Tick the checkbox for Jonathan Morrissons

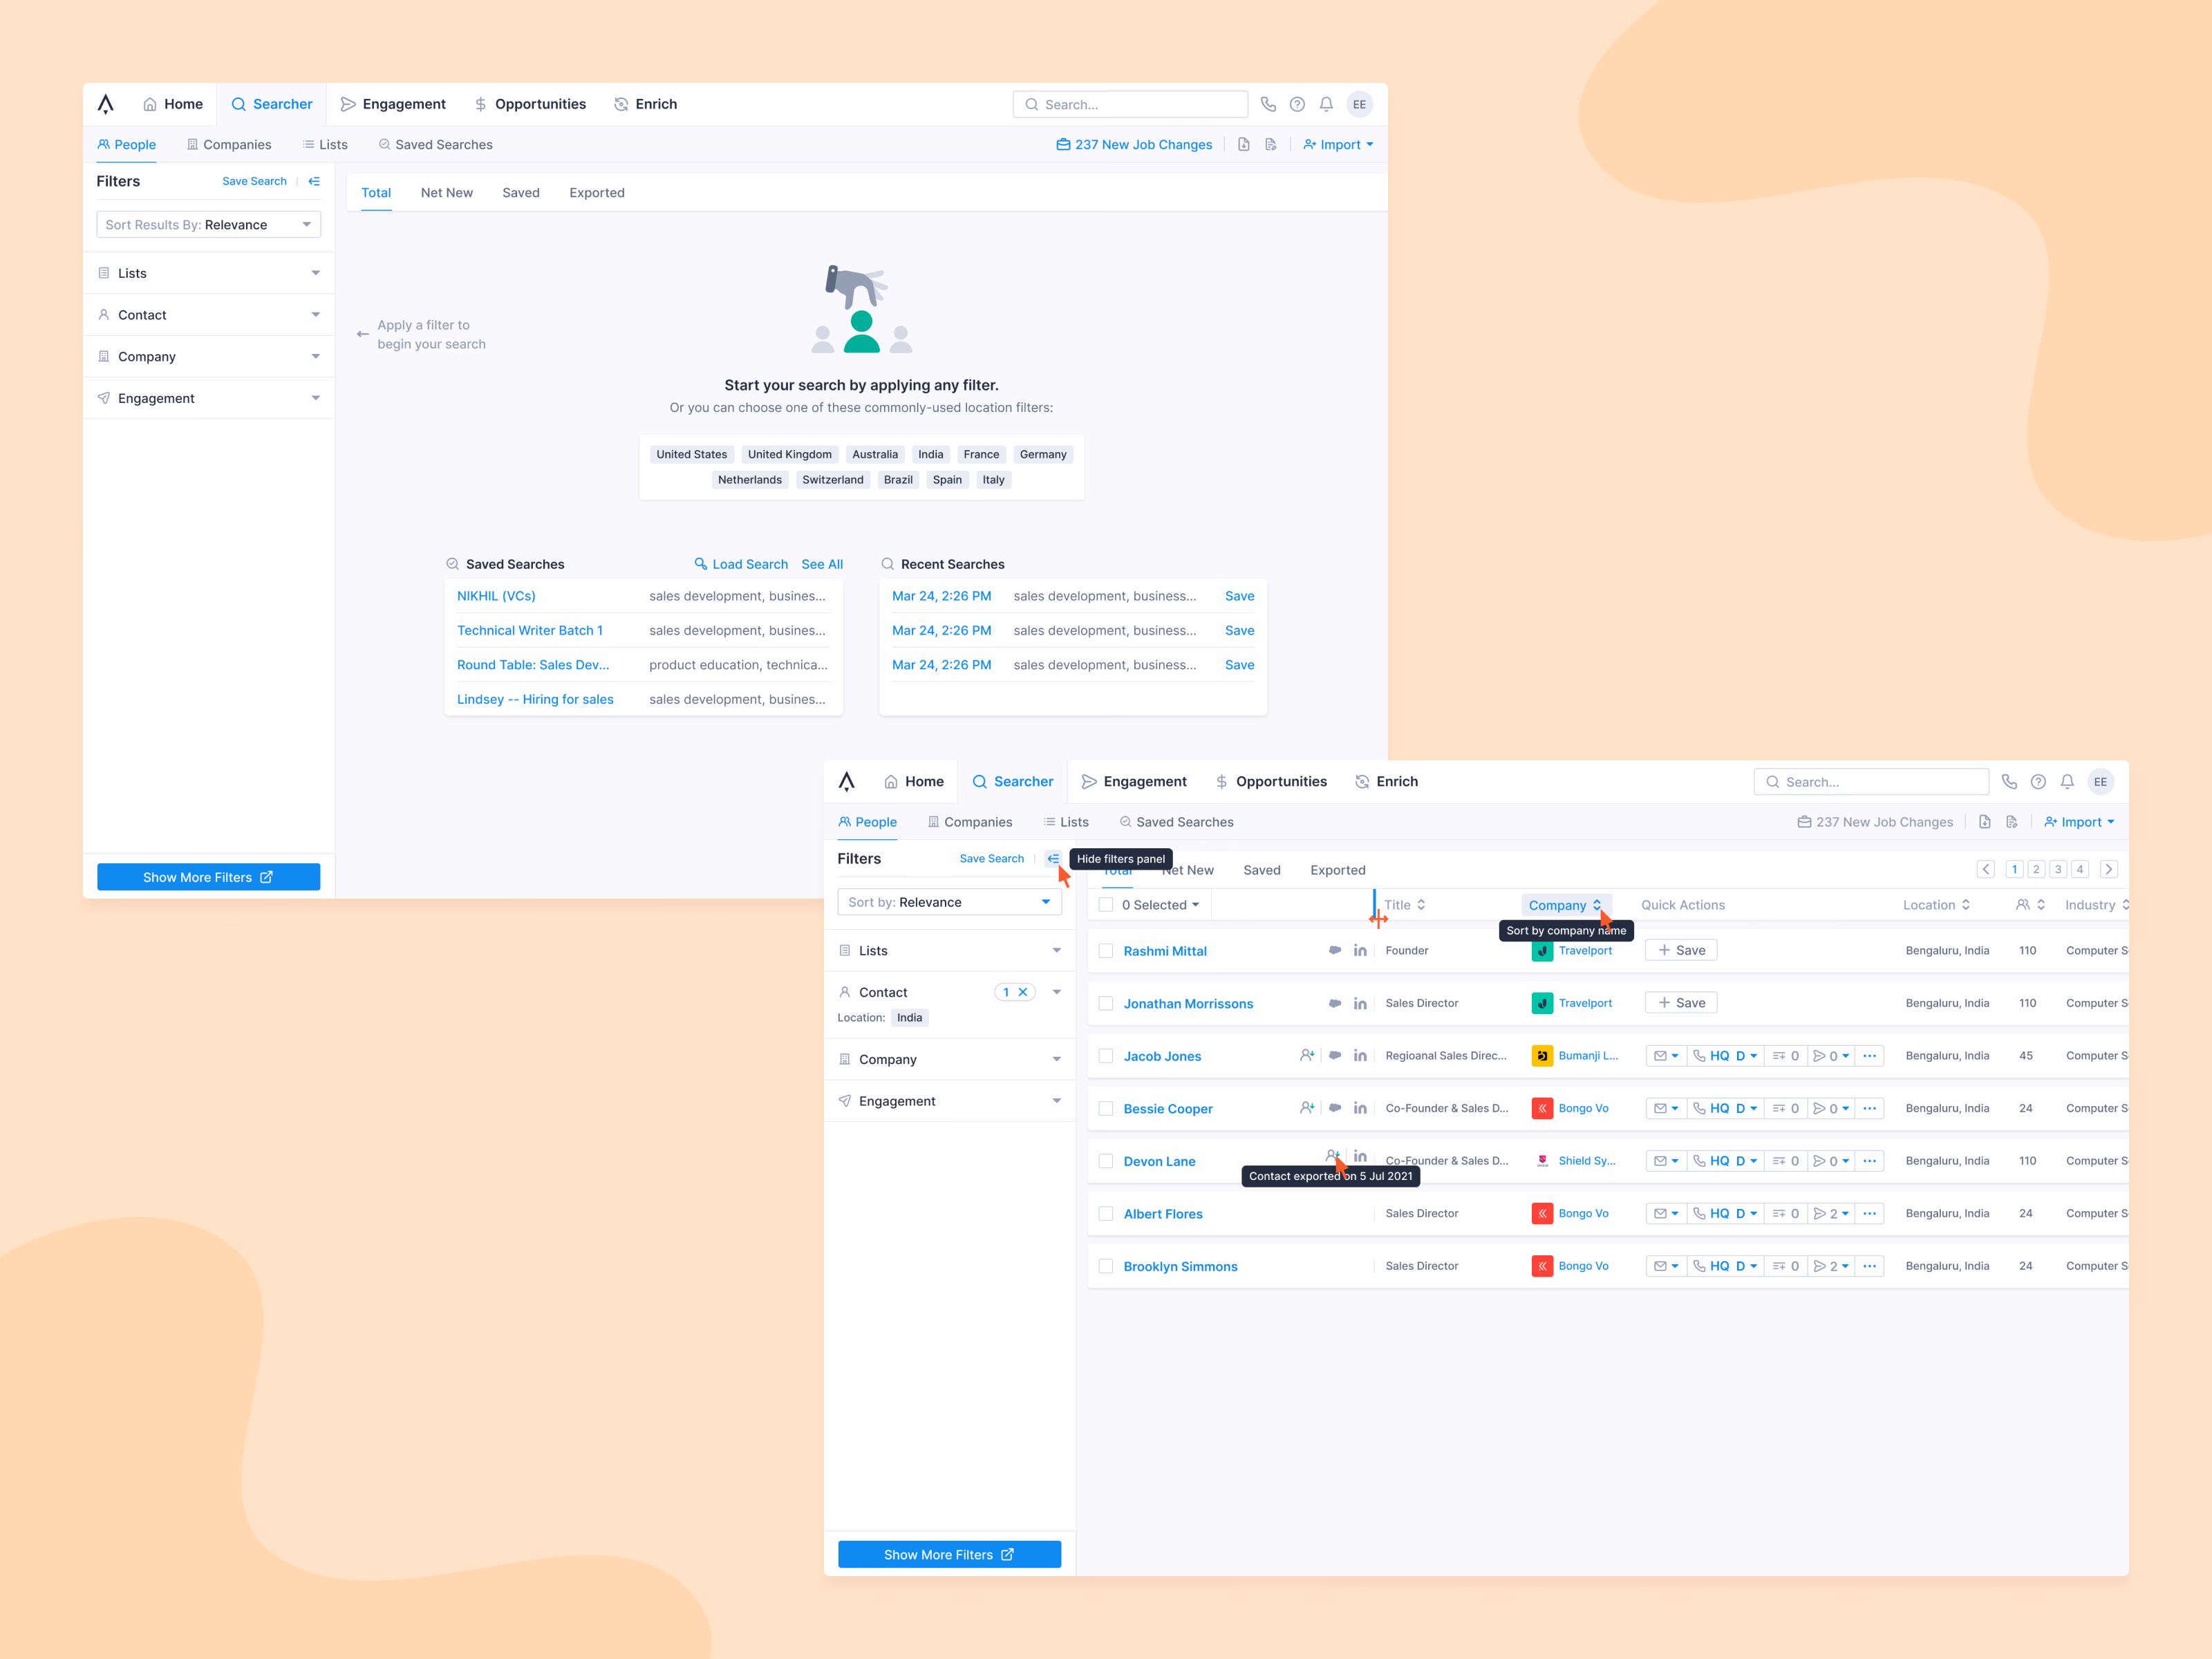pos(1106,1003)
